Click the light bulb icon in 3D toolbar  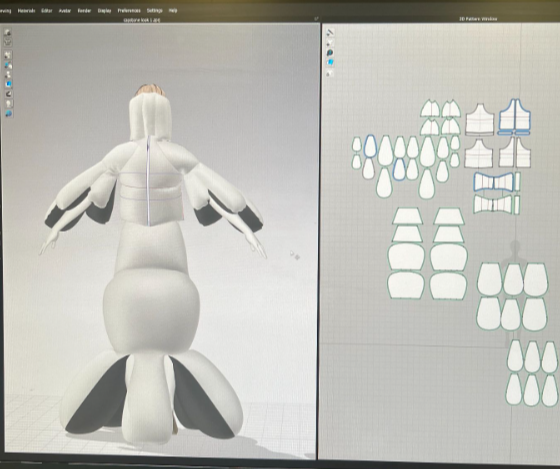(x=8, y=104)
